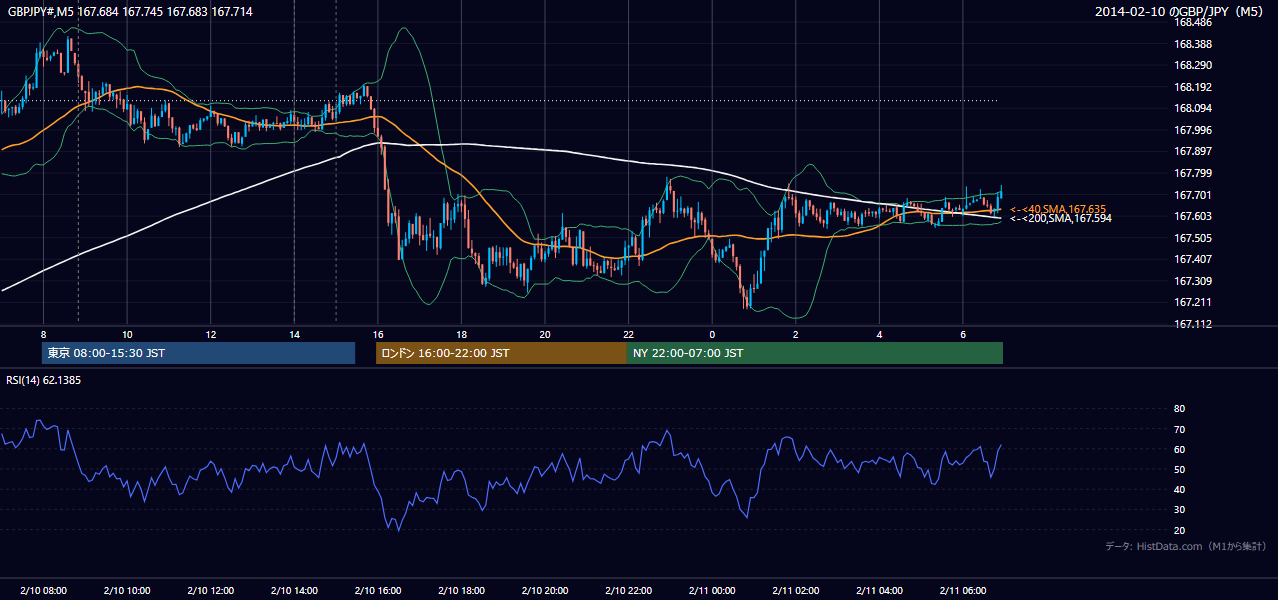This screenshot has height=600, width=1278.
Task: Click the RSI scale value 80
Action: (1179, 409)
